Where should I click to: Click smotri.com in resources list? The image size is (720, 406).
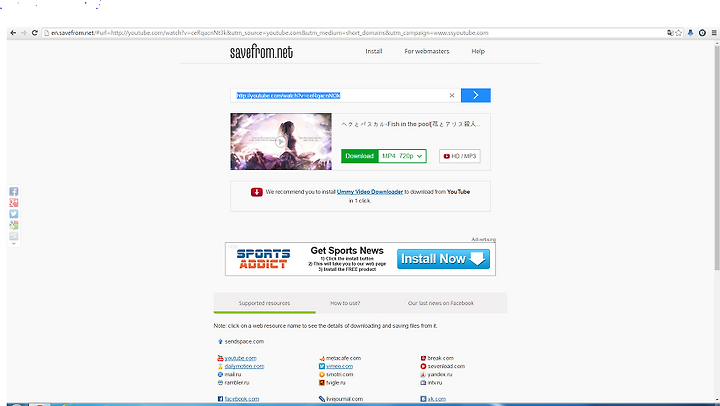[340, 375]
